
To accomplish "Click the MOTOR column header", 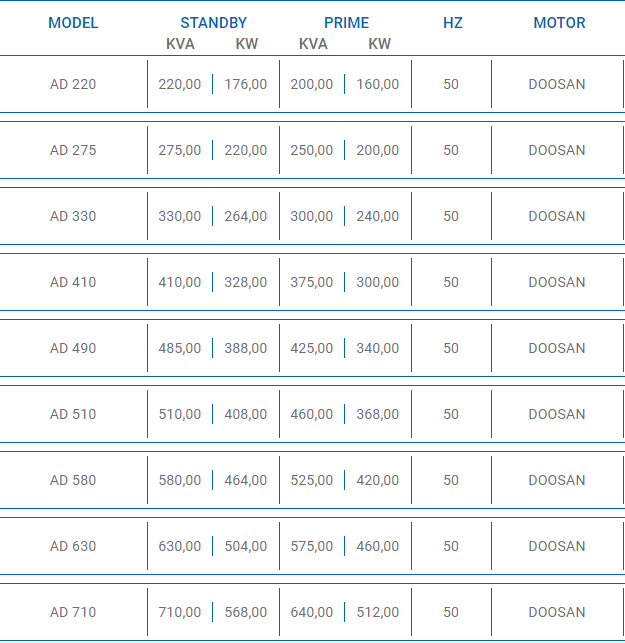I will pyautogui.click(x=559, y=22).
